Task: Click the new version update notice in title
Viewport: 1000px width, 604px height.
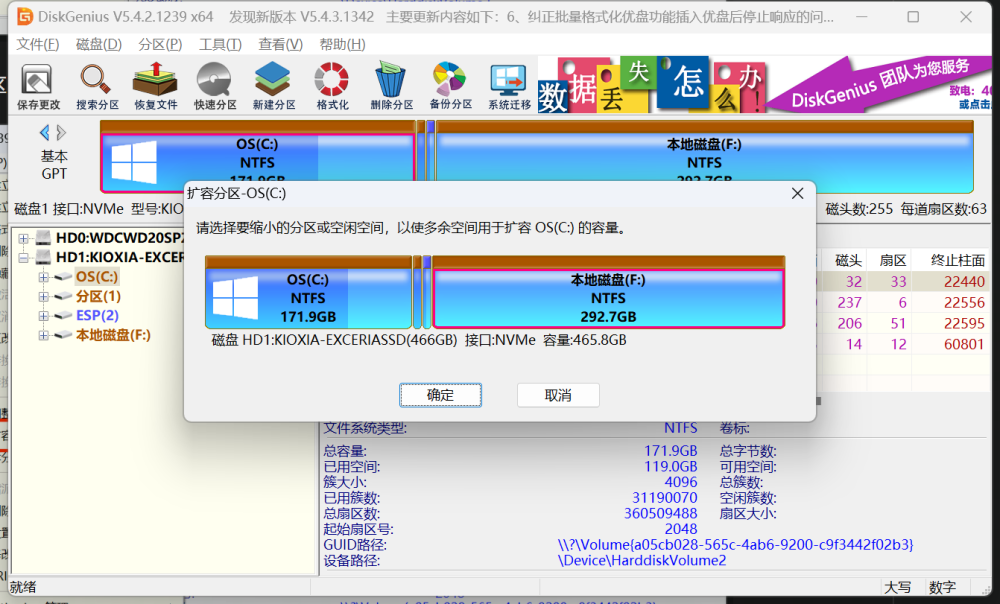Action: click(531, 17)
